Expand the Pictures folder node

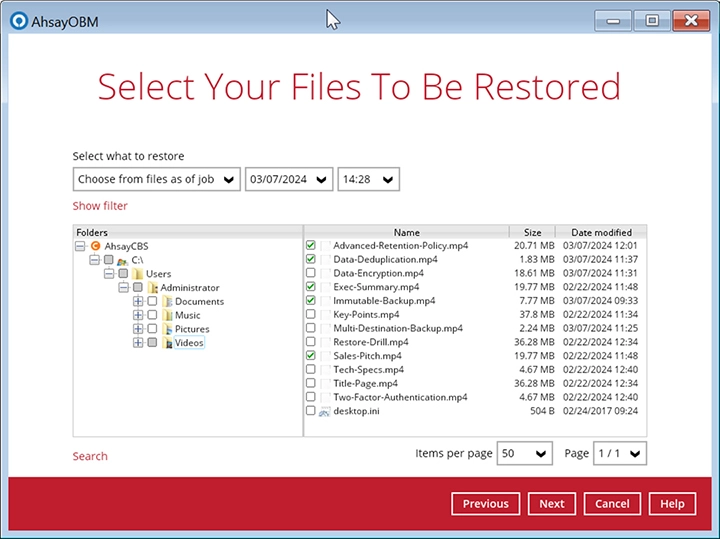click(138, 329)
